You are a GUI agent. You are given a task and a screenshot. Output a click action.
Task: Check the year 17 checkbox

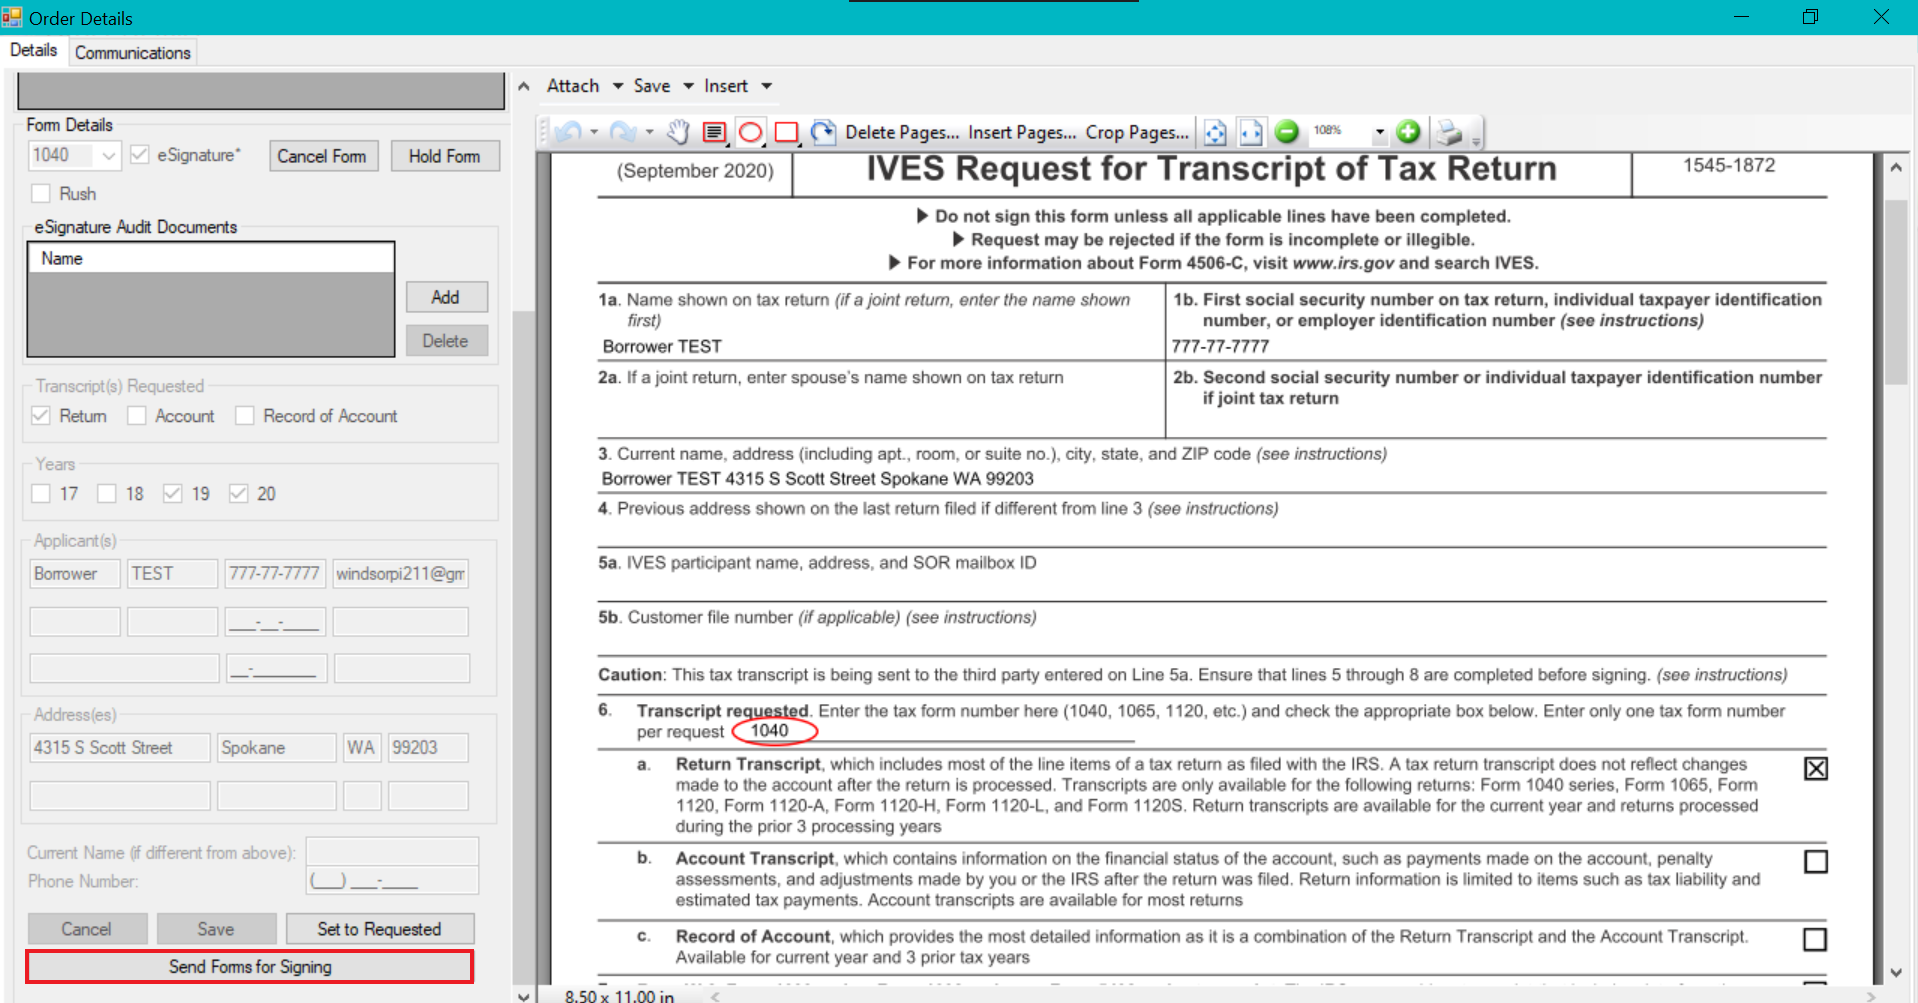tap(41, 493)
